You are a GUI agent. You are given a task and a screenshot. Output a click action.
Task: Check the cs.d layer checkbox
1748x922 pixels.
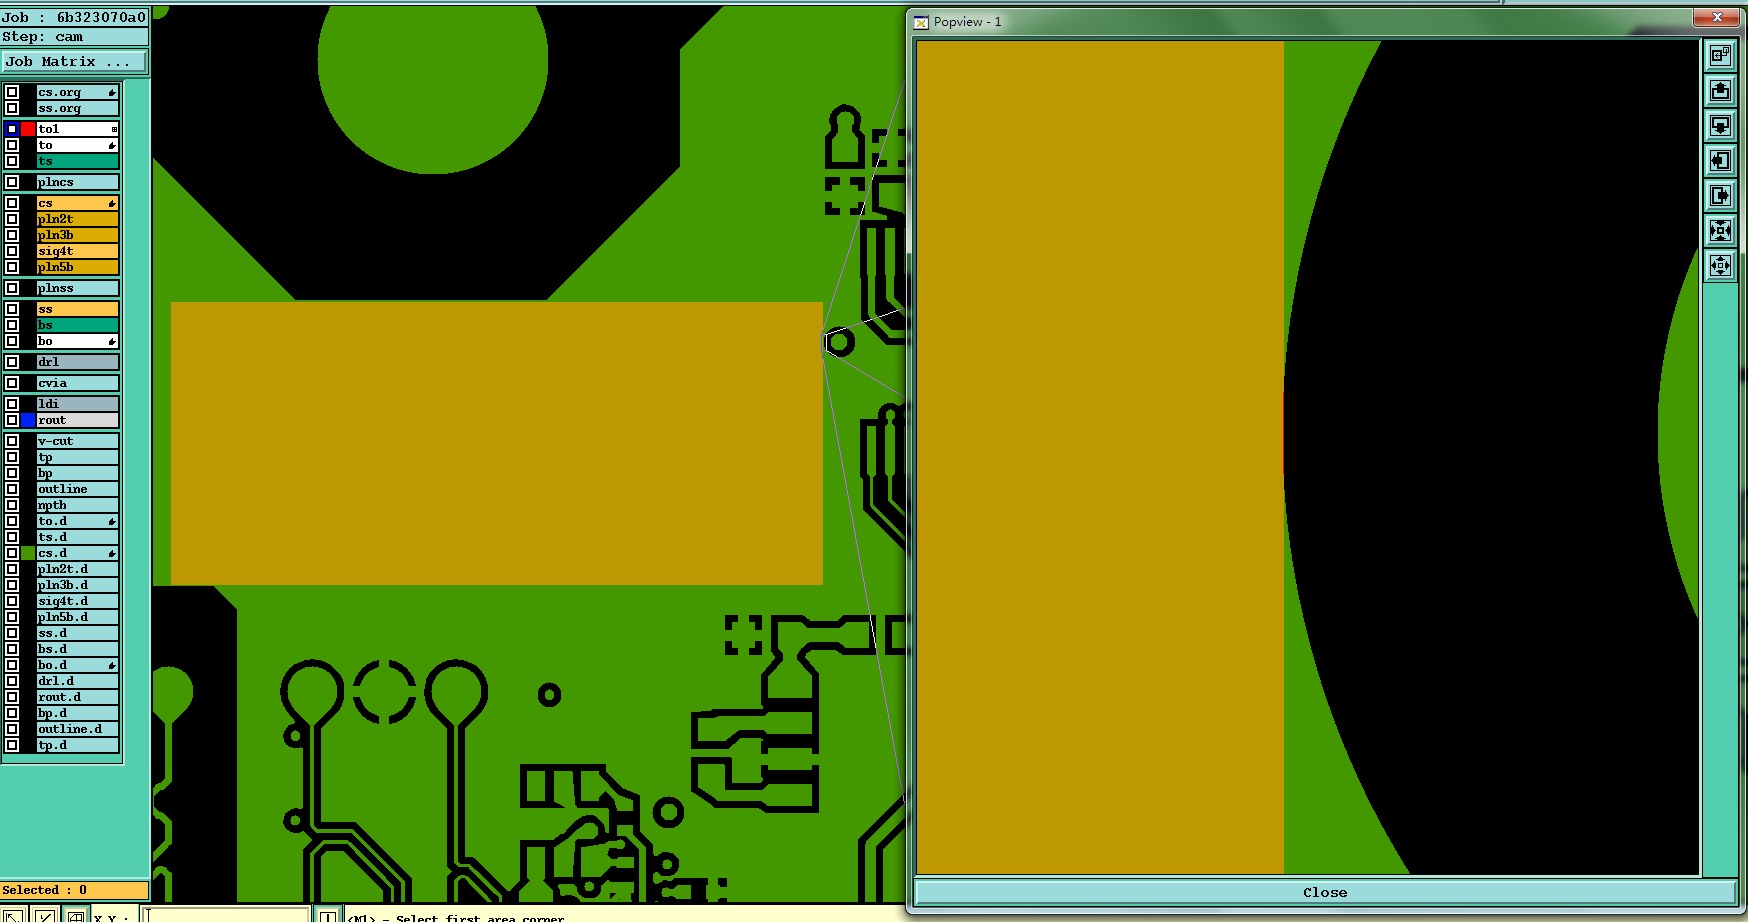(12, 553)
